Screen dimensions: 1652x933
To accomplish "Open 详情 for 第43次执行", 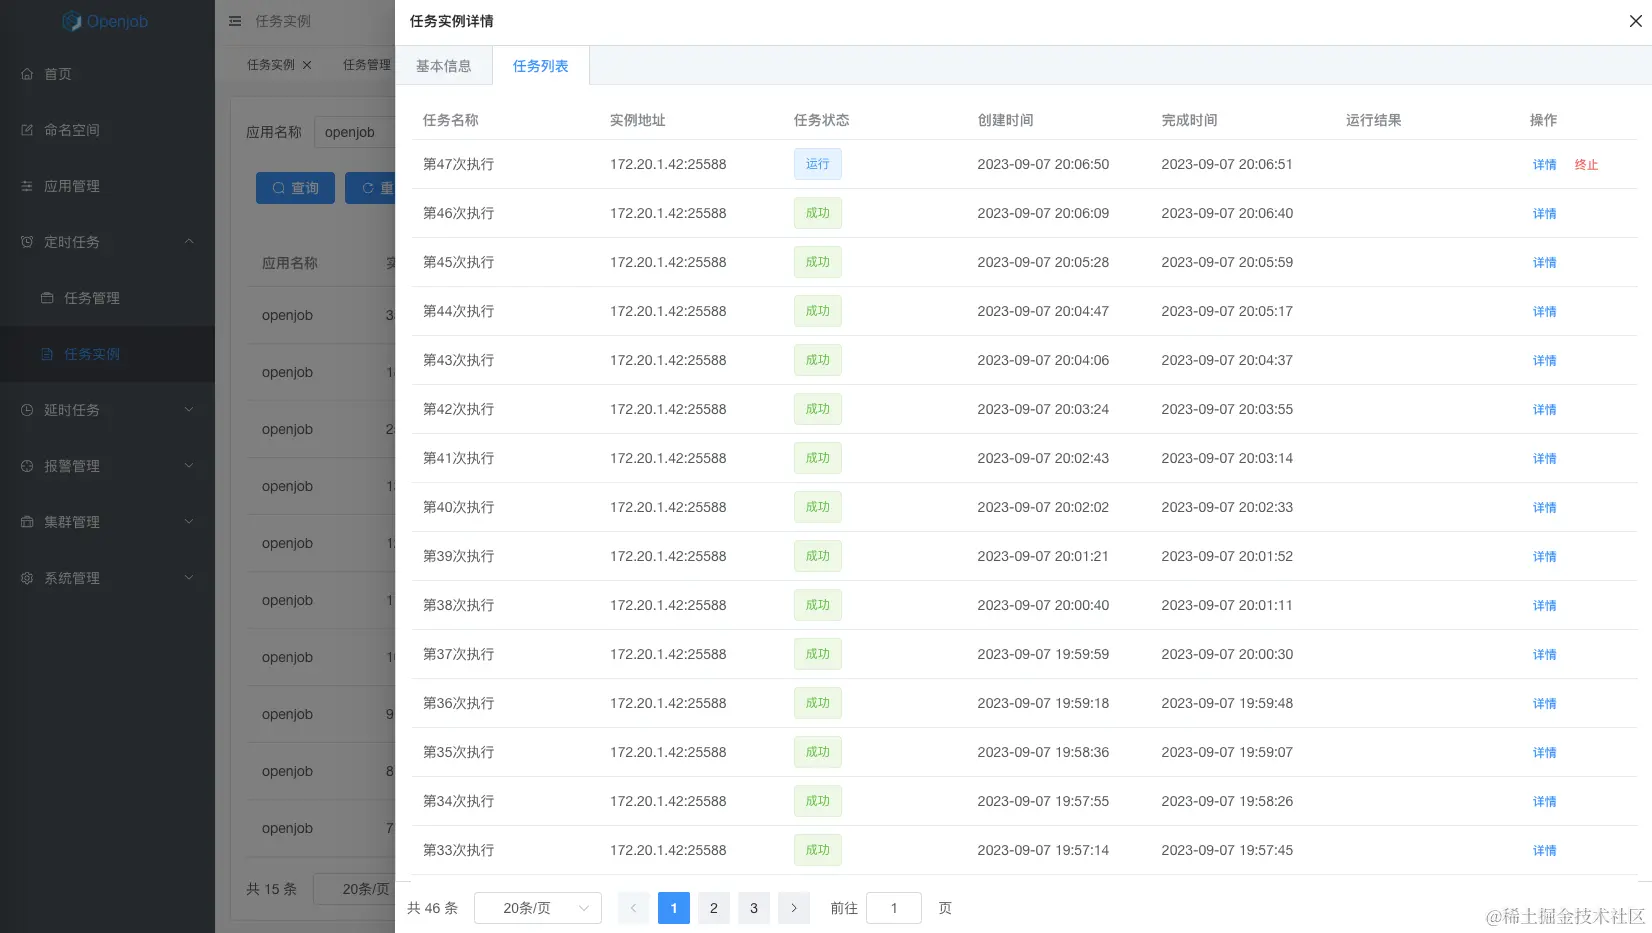I will (x=1545, y=361).
